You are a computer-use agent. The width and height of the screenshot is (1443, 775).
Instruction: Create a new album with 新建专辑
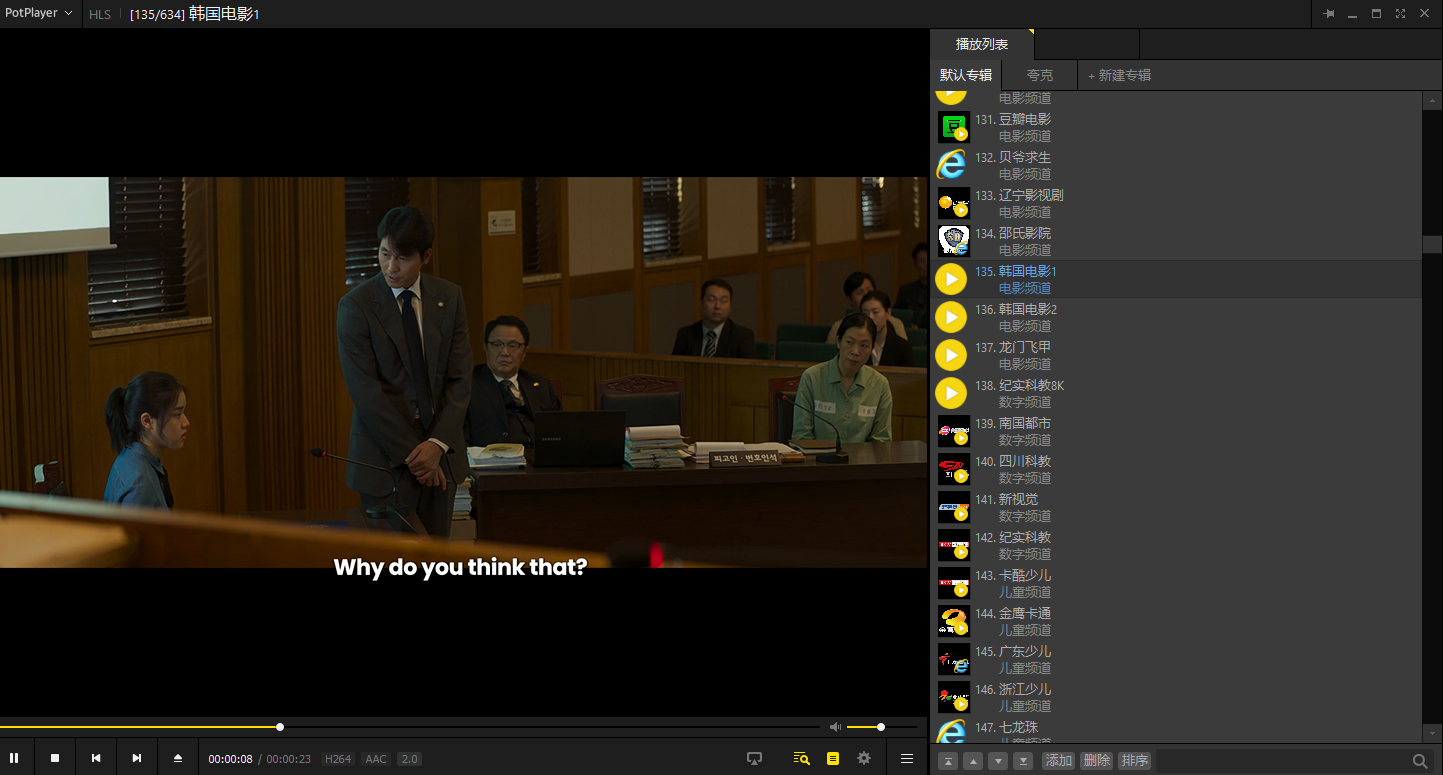tap(1120, 75)
